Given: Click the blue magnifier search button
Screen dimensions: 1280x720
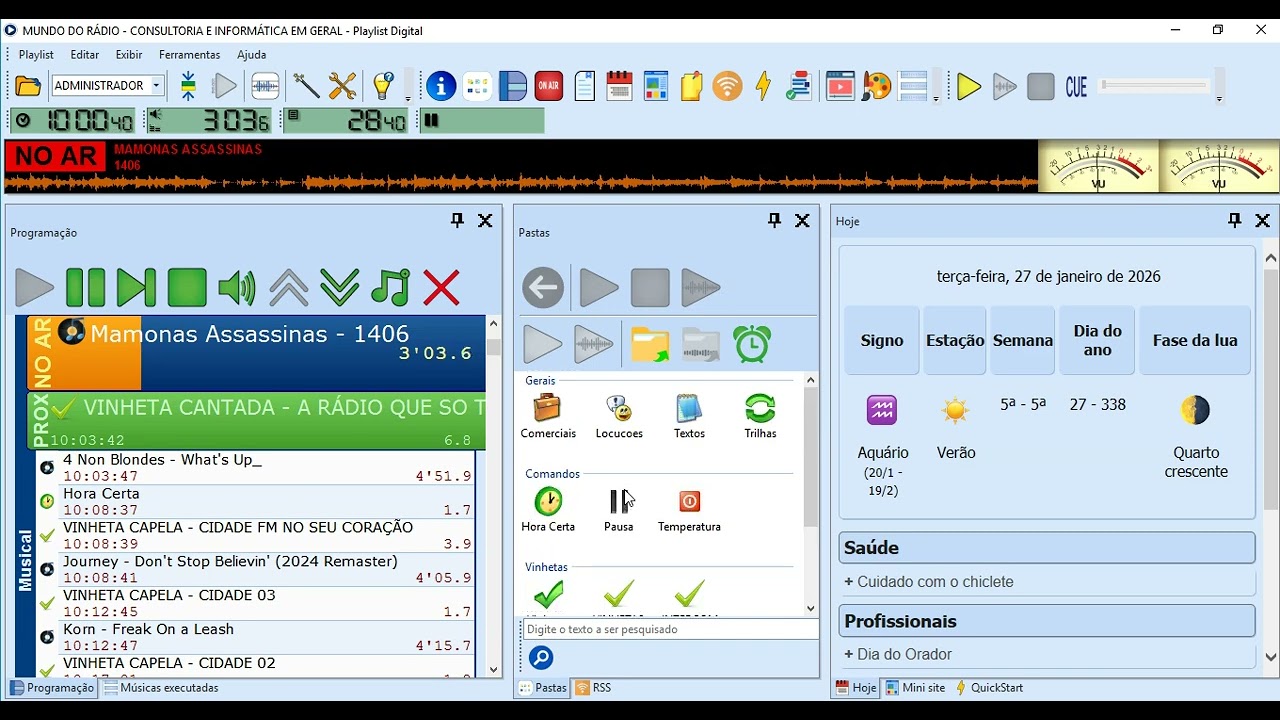Looking at the screenshot, I should (x=541, y=658).
